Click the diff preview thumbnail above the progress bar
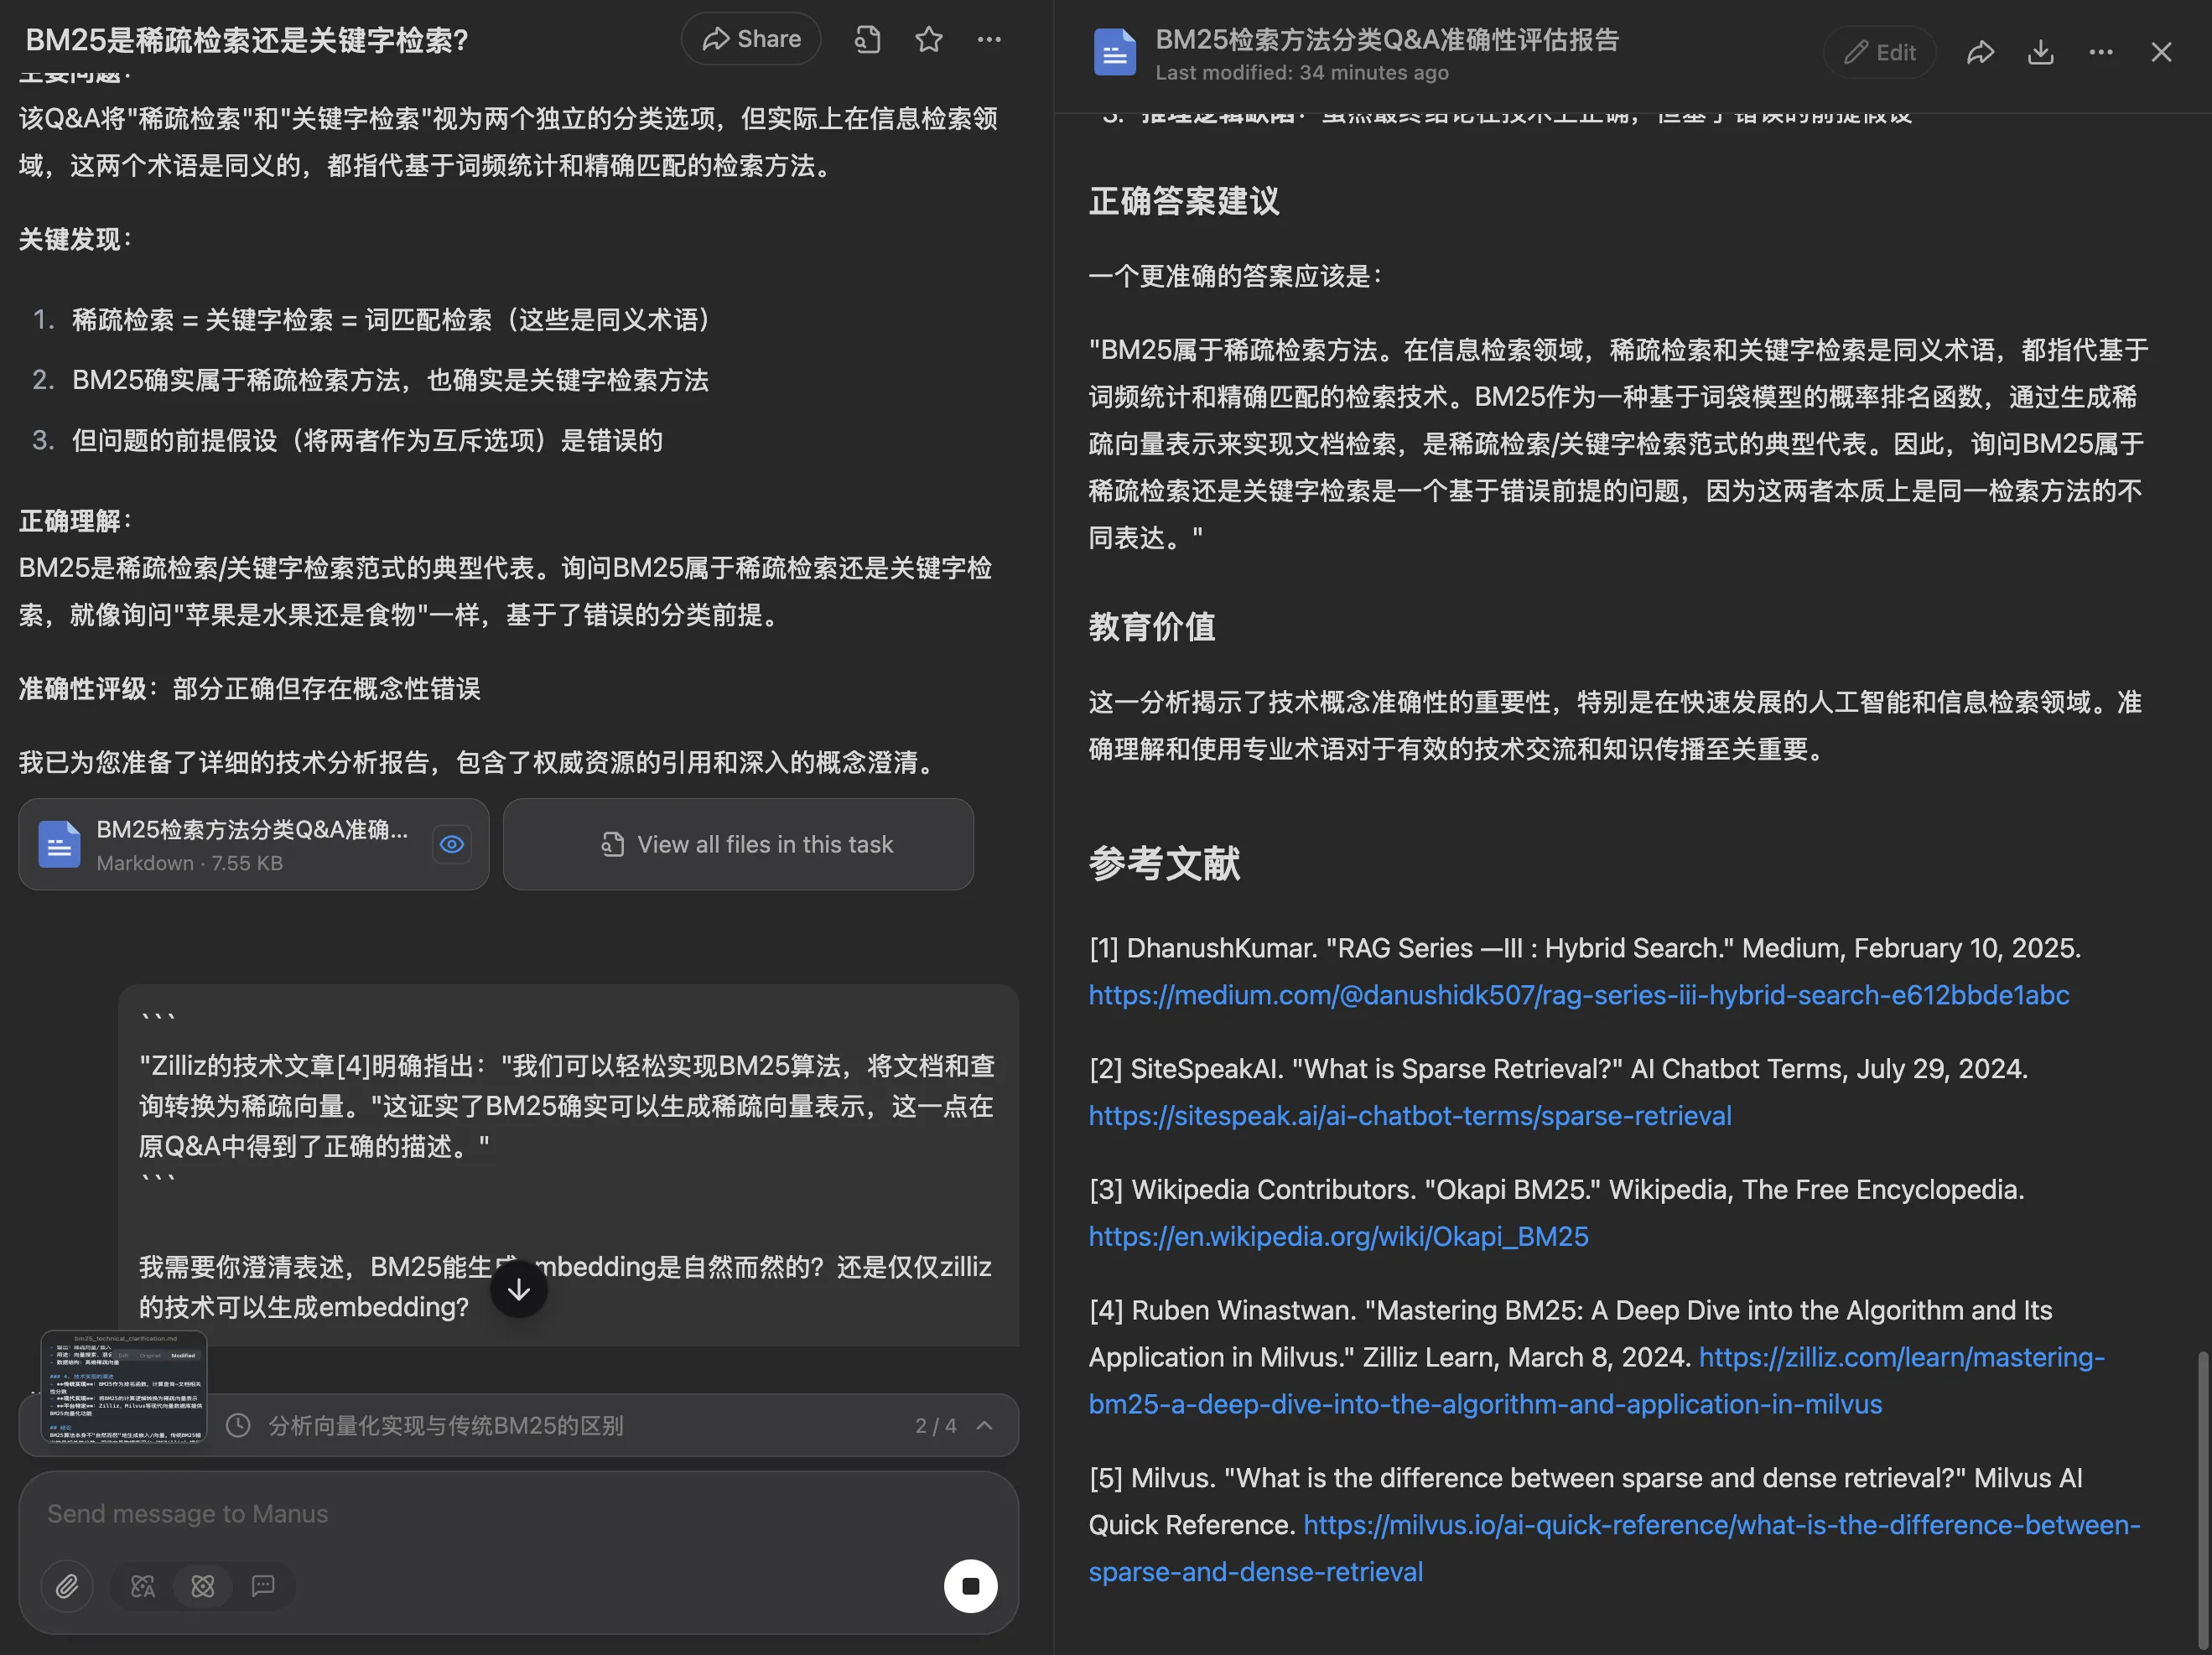This screenshot has height=1655, width=2212. tap(123, 1388)
